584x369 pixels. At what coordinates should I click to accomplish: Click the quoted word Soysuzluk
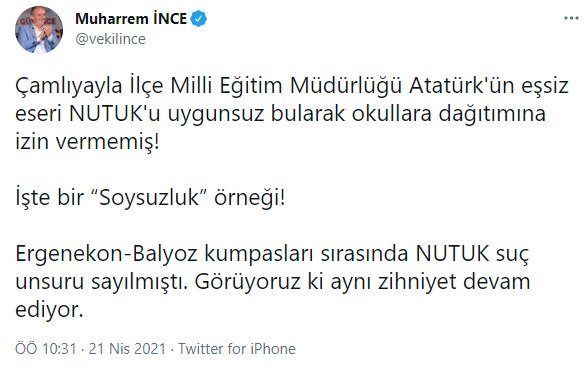(x=152, y=198)
